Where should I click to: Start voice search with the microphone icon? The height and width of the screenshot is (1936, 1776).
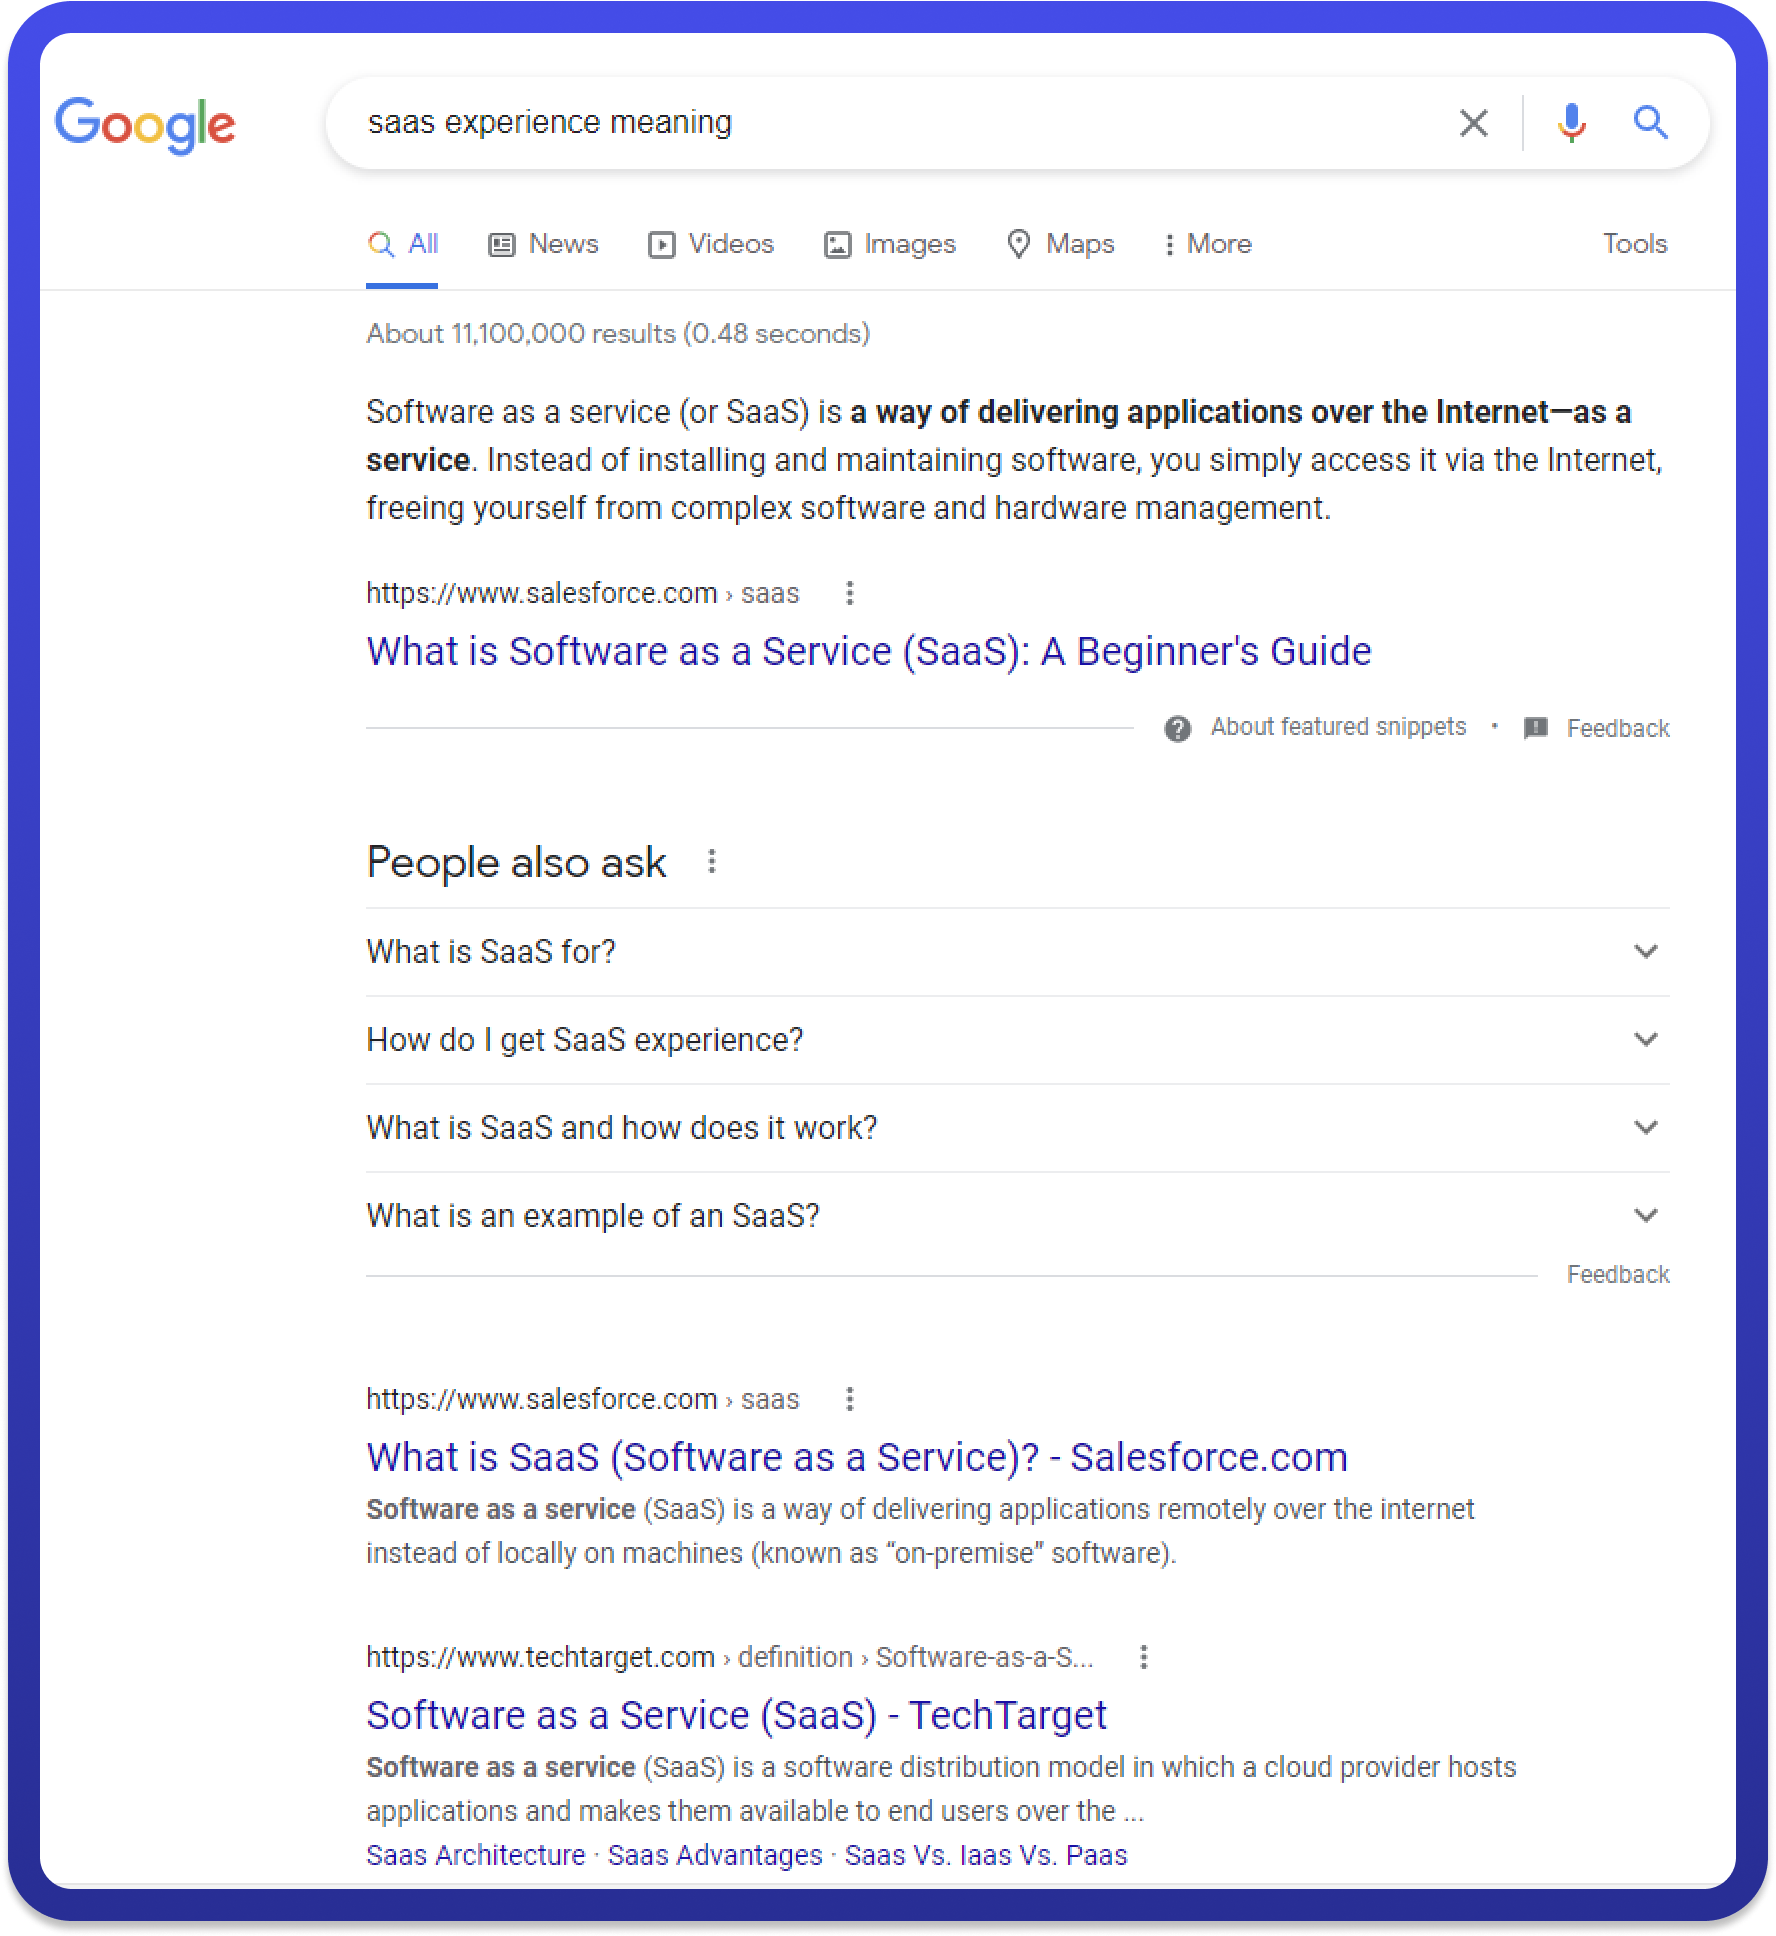(x=1571, y=123)
